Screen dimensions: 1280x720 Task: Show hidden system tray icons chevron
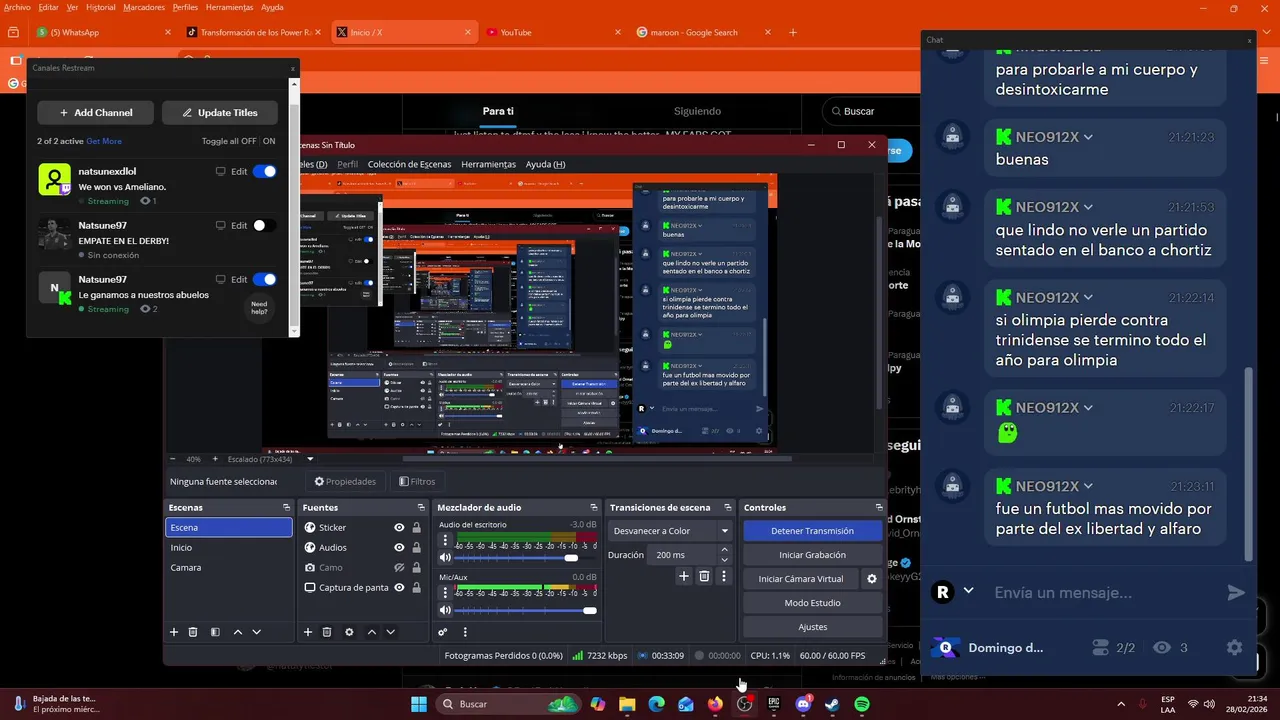click(1120, 704)
